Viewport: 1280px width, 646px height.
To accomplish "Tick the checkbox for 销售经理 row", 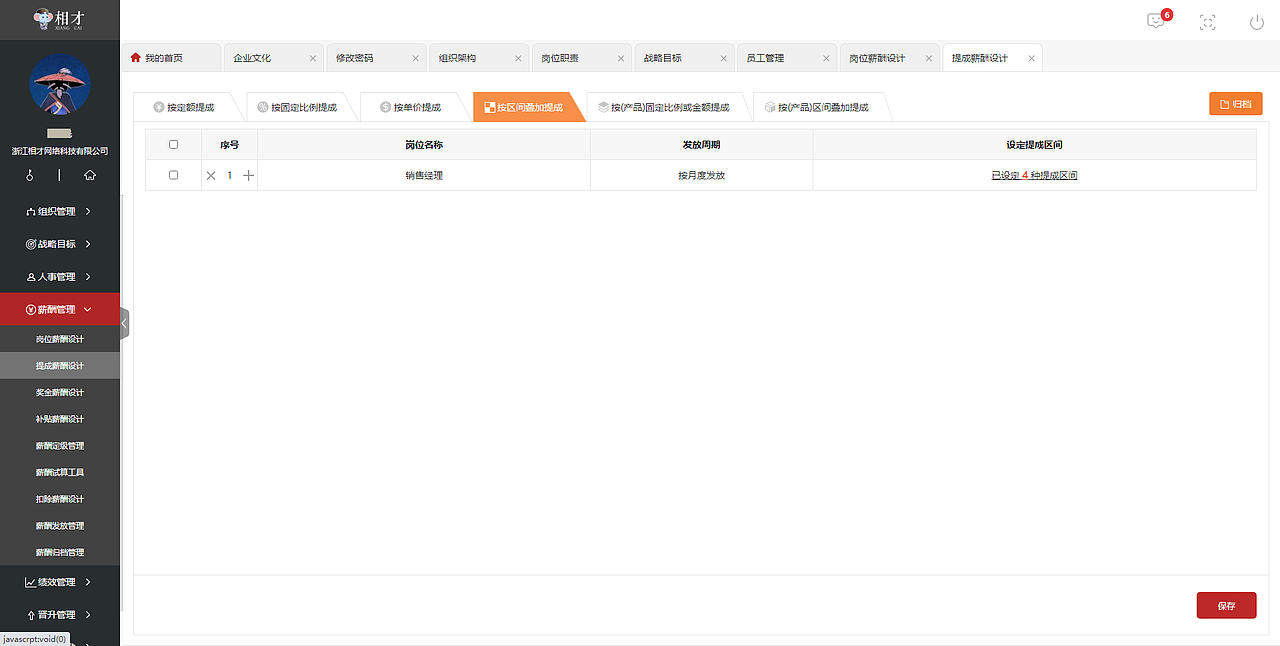I will tap(173, 175).
